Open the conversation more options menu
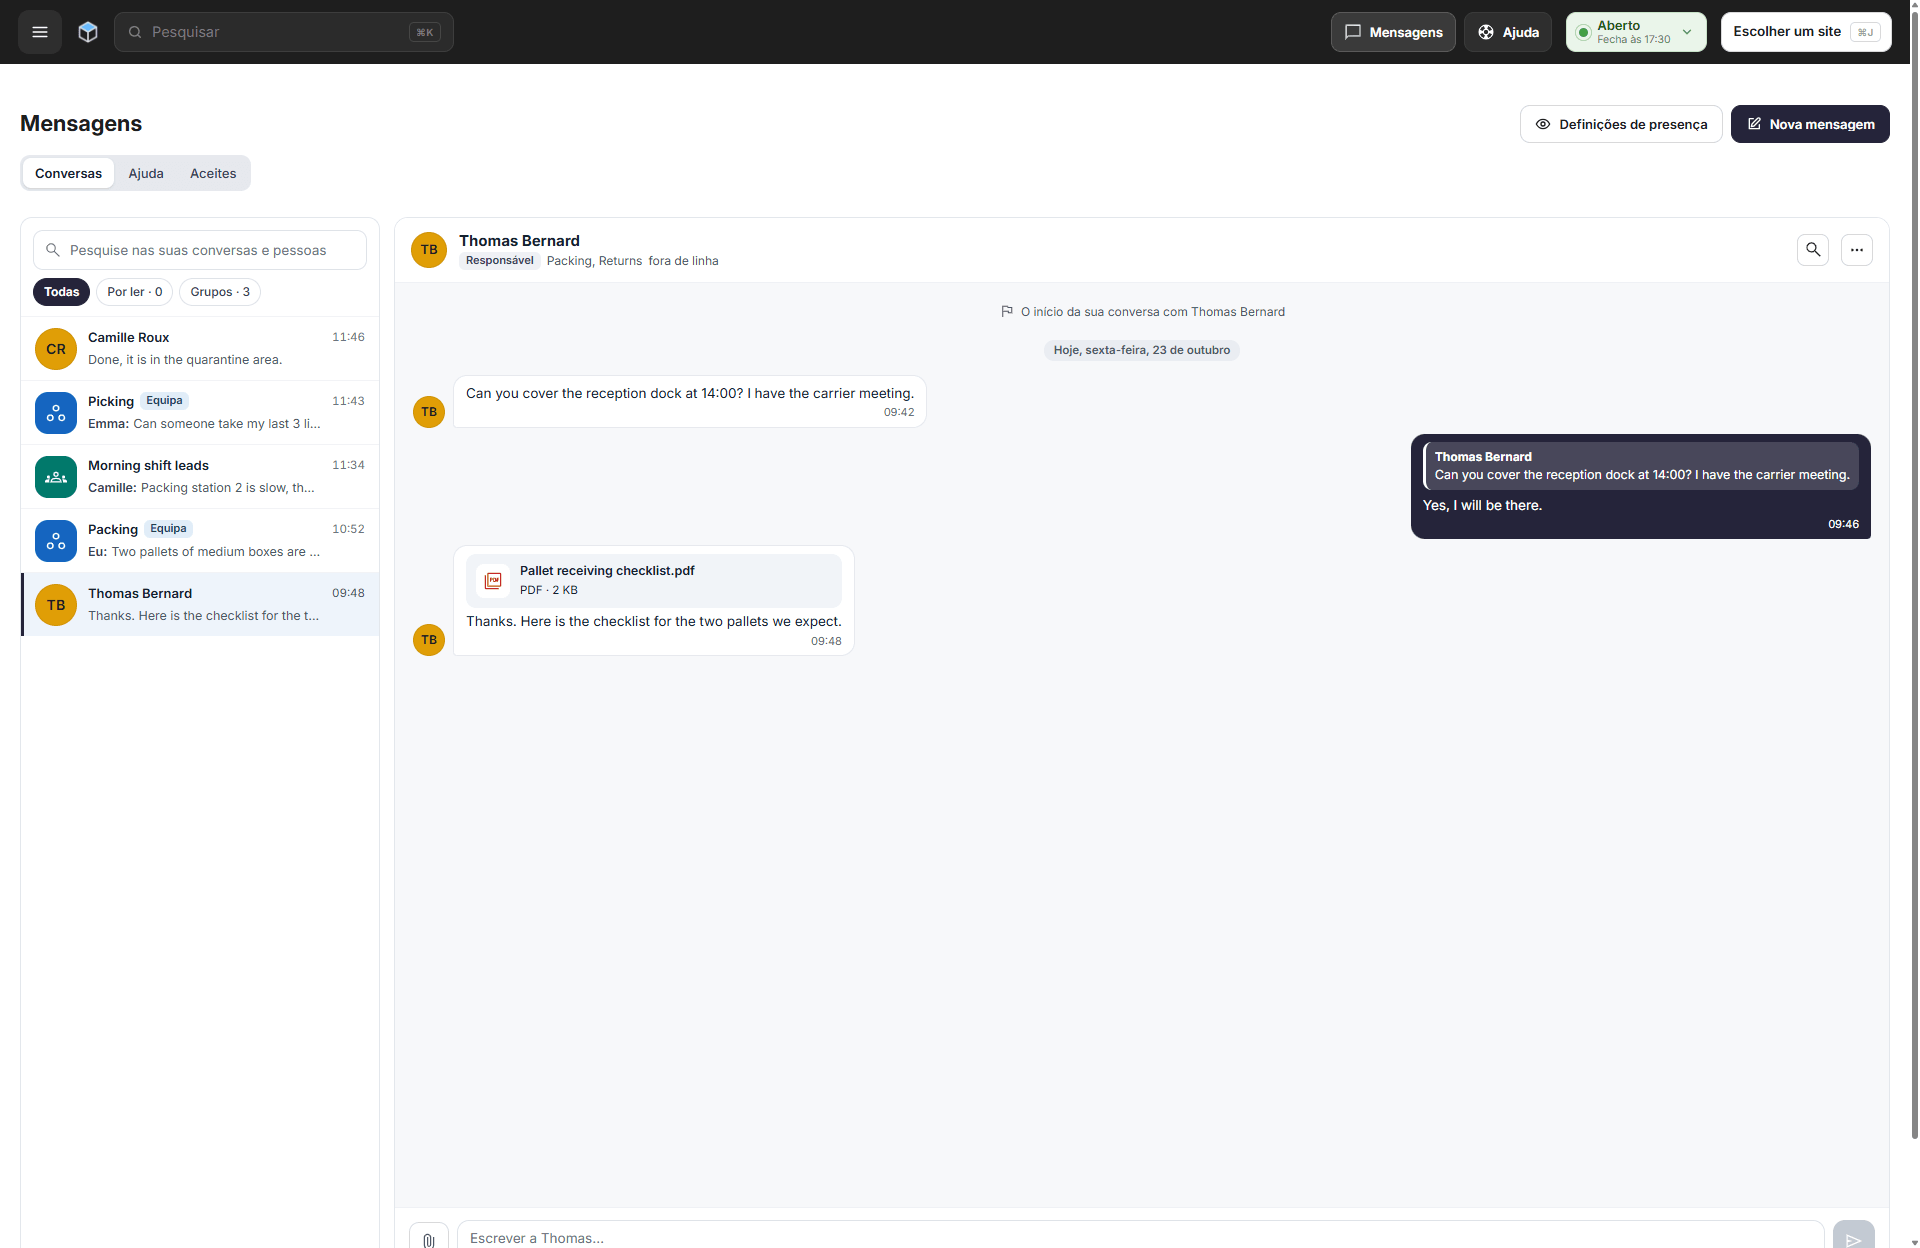The height and width of the screenshot is (1248, 1920). coord(1857,250)
